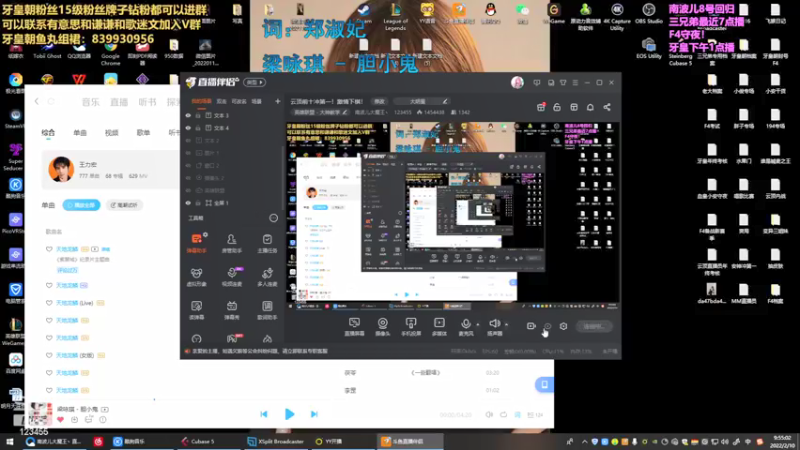Open the 虚拟形象 tool

pyautogui.click(x=196, y=277)
